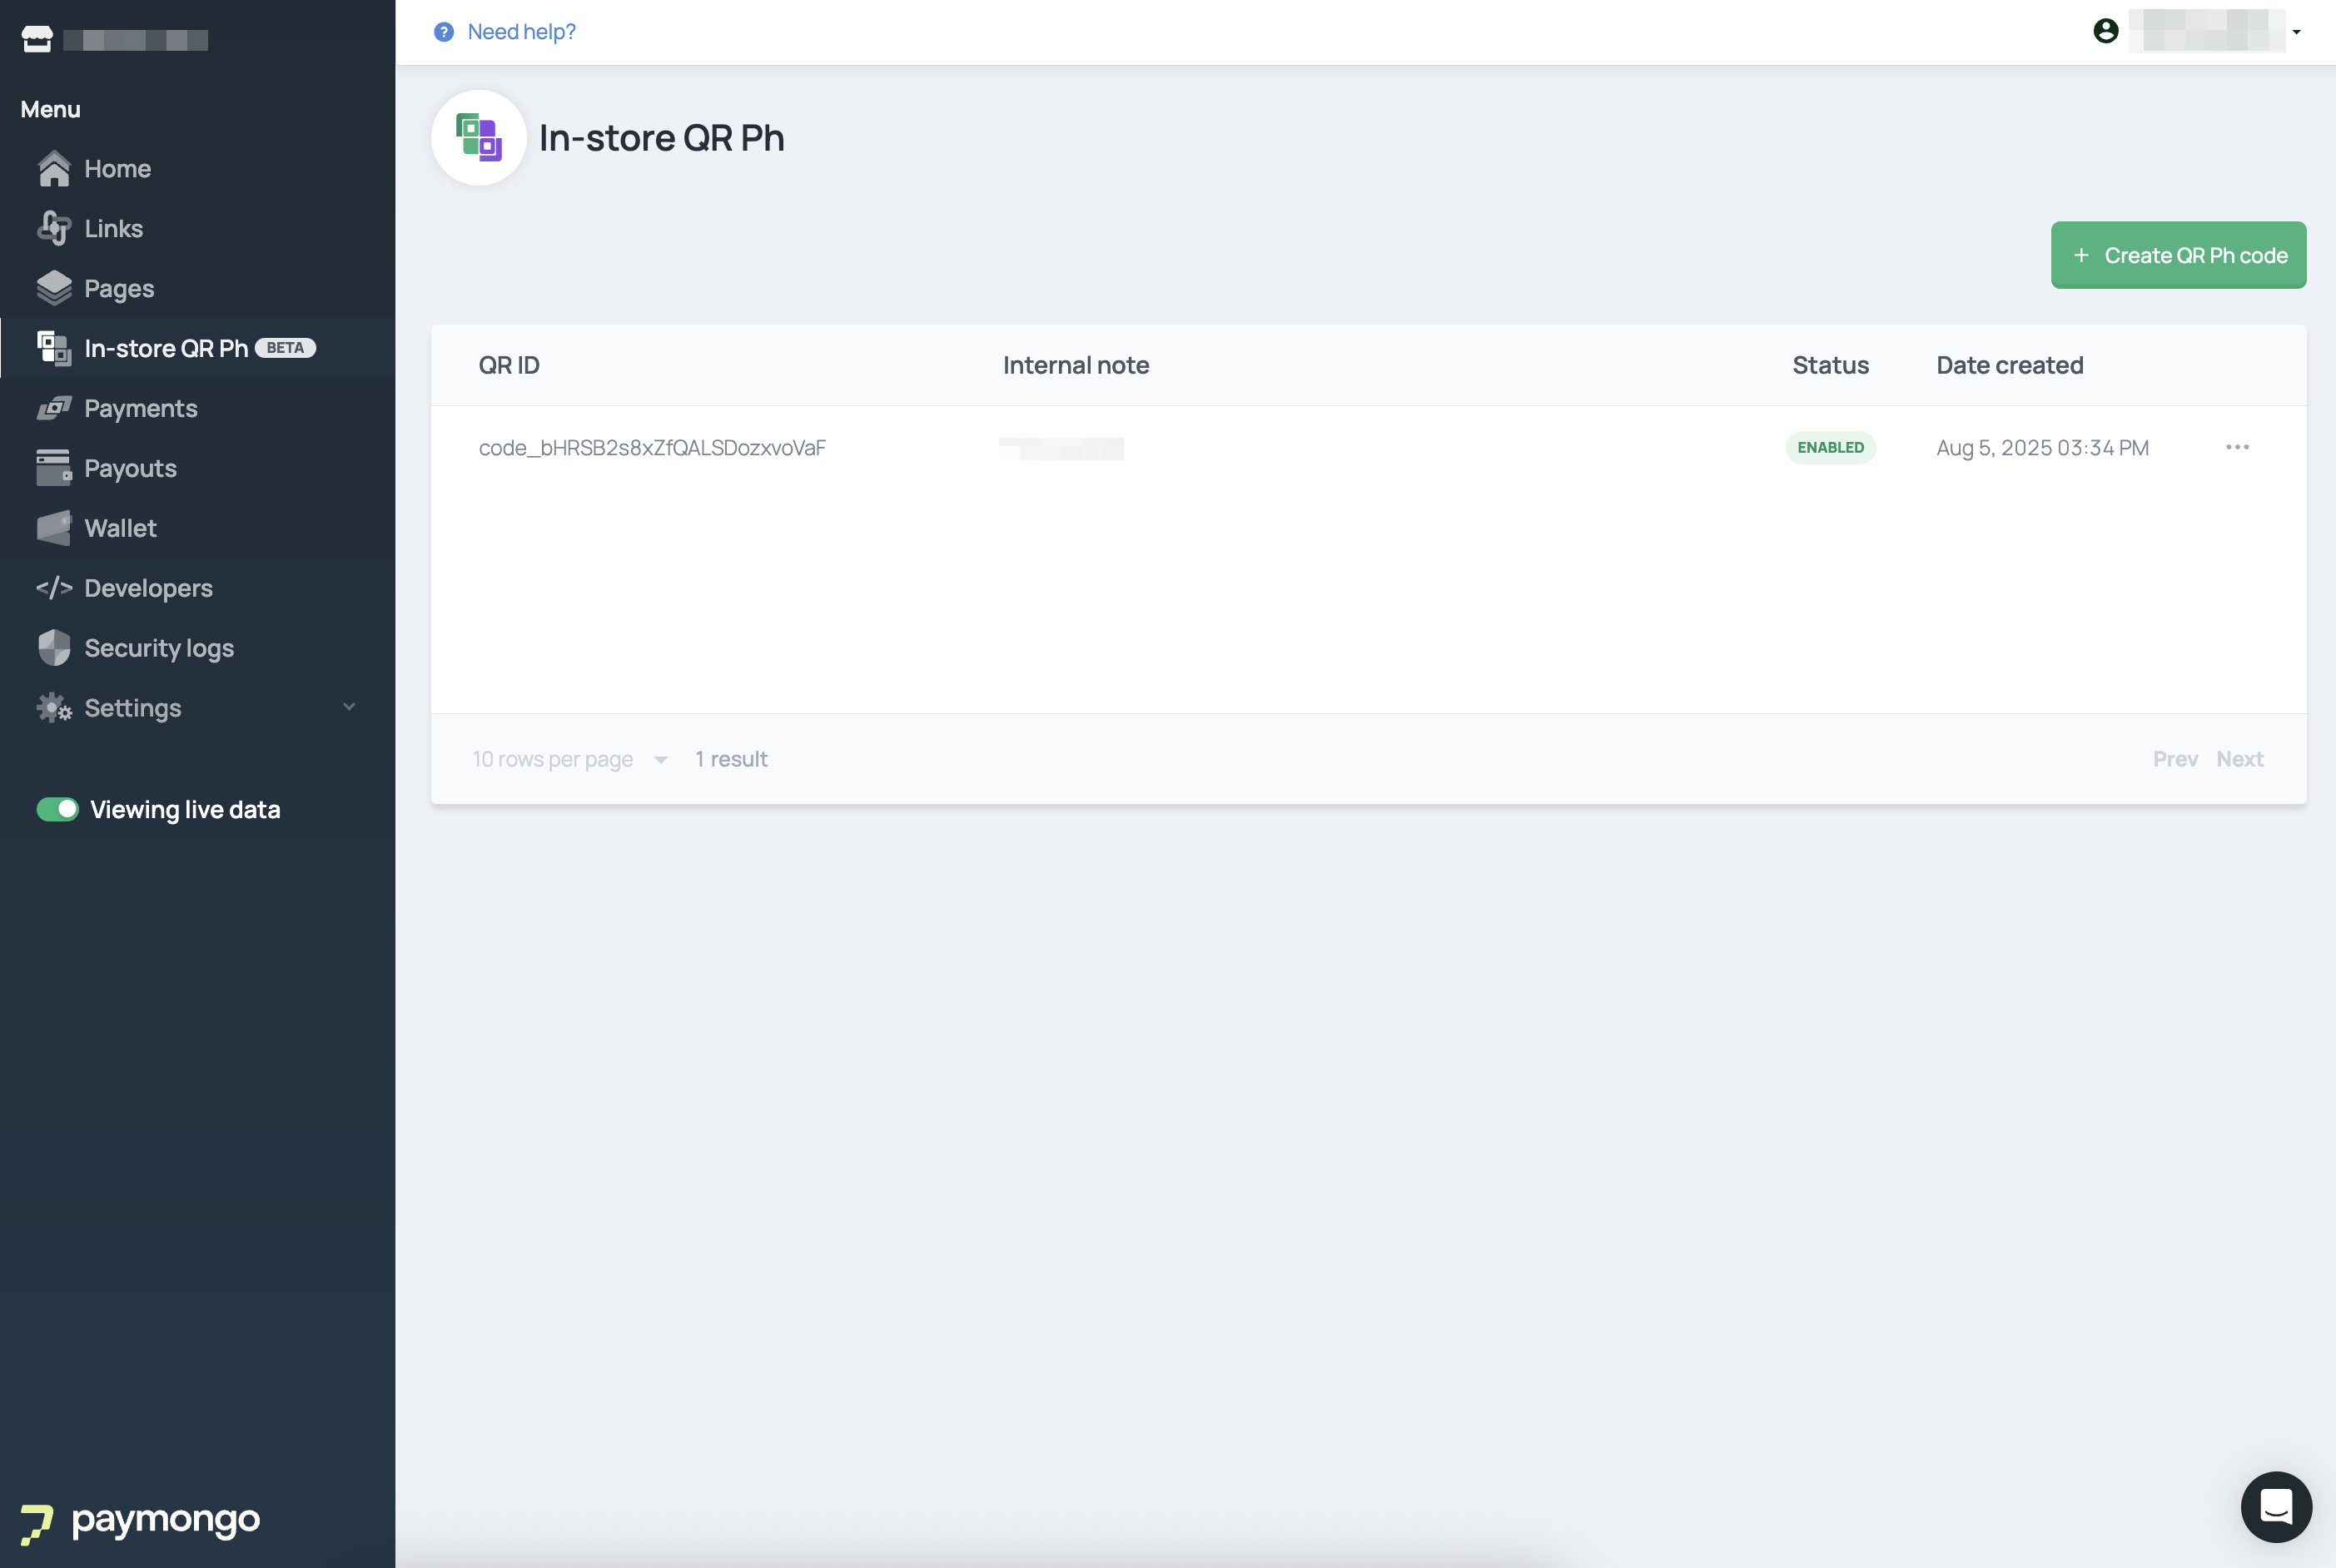
Task: Click the Developers code brackets icon
Action: pyautogui.click(x=54, y=588)
